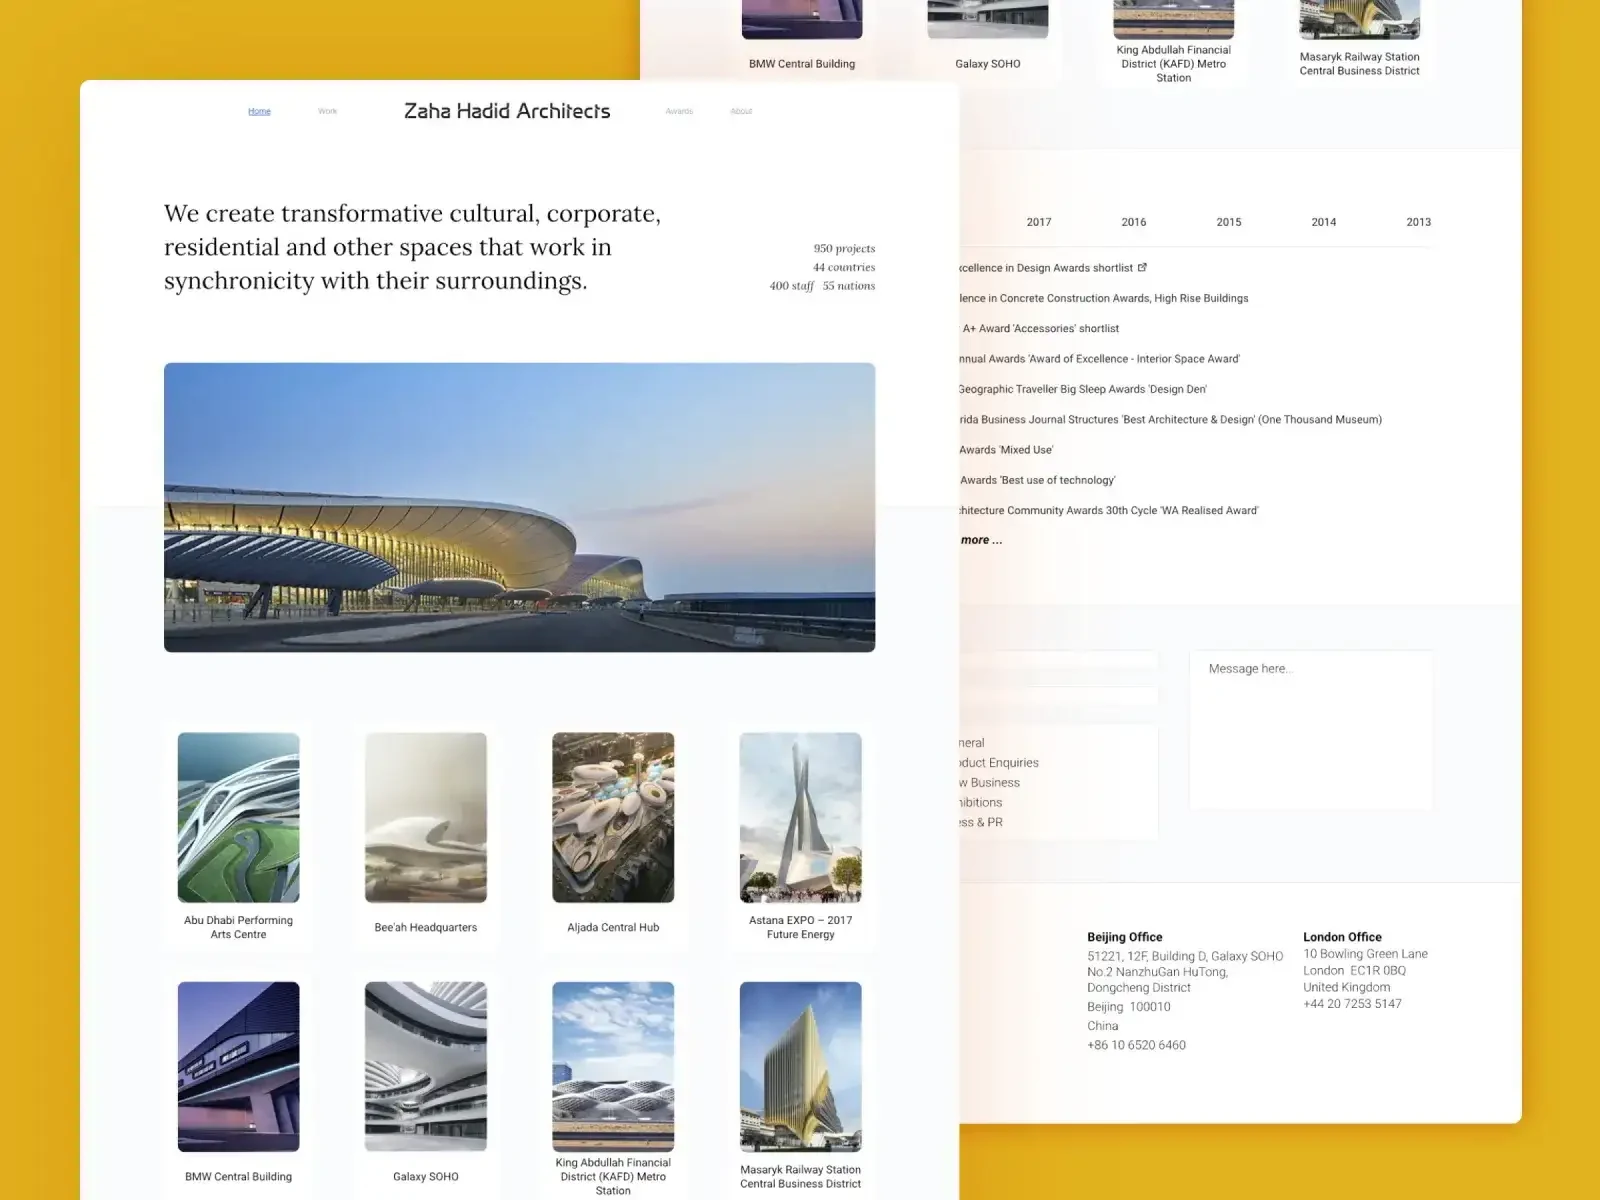Click the Awards 'Mixed Use' entry

point(1006,450)
